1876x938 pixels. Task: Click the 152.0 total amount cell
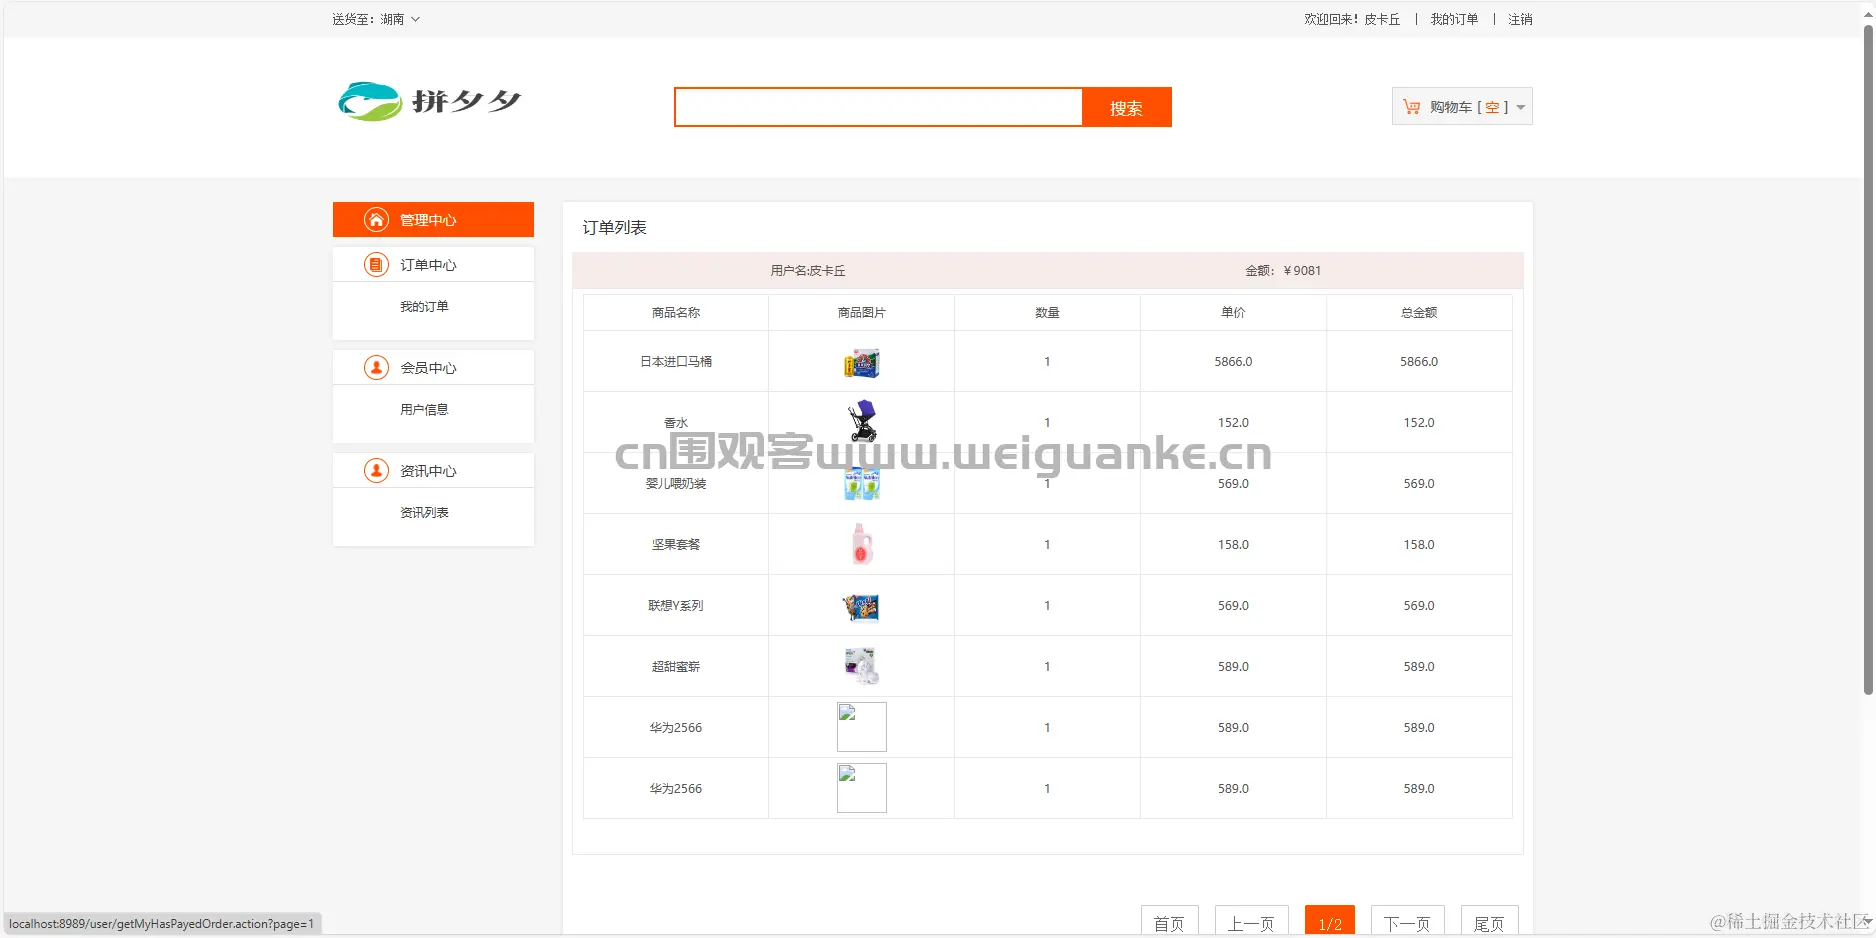pyautogui.click(x=1419, y=423)
